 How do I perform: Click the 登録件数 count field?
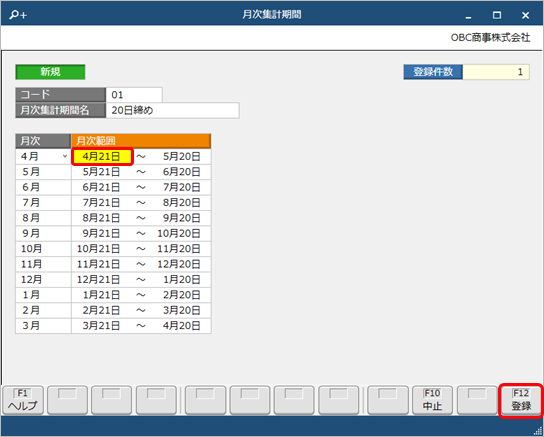(x=496, y=72)
